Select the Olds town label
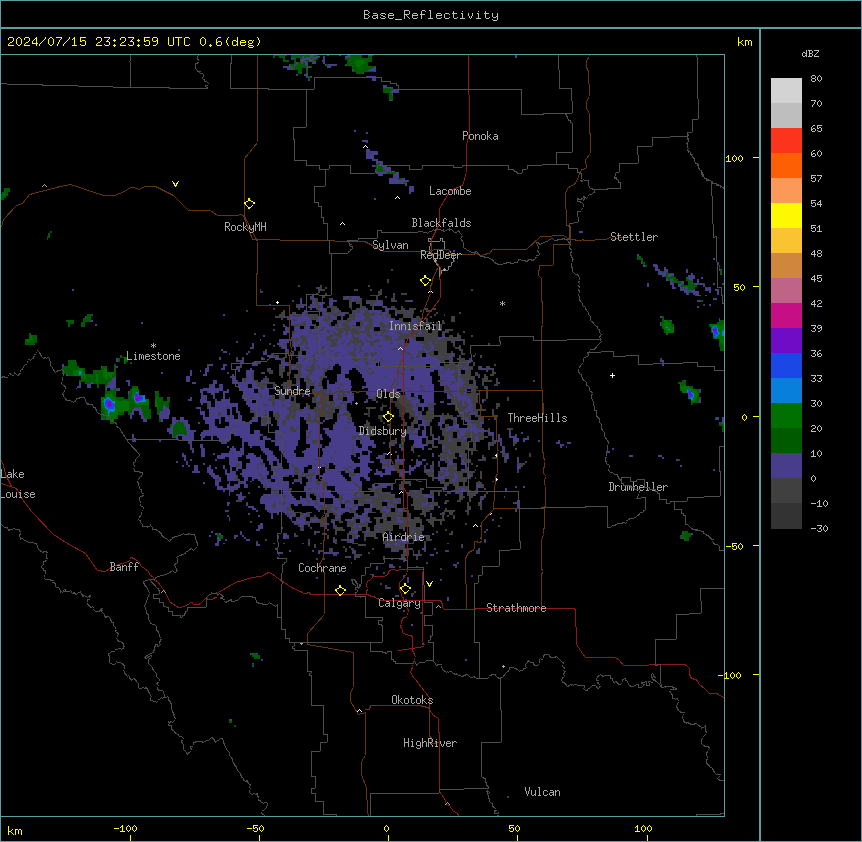The image size is (862, 842). click(388, 394)
